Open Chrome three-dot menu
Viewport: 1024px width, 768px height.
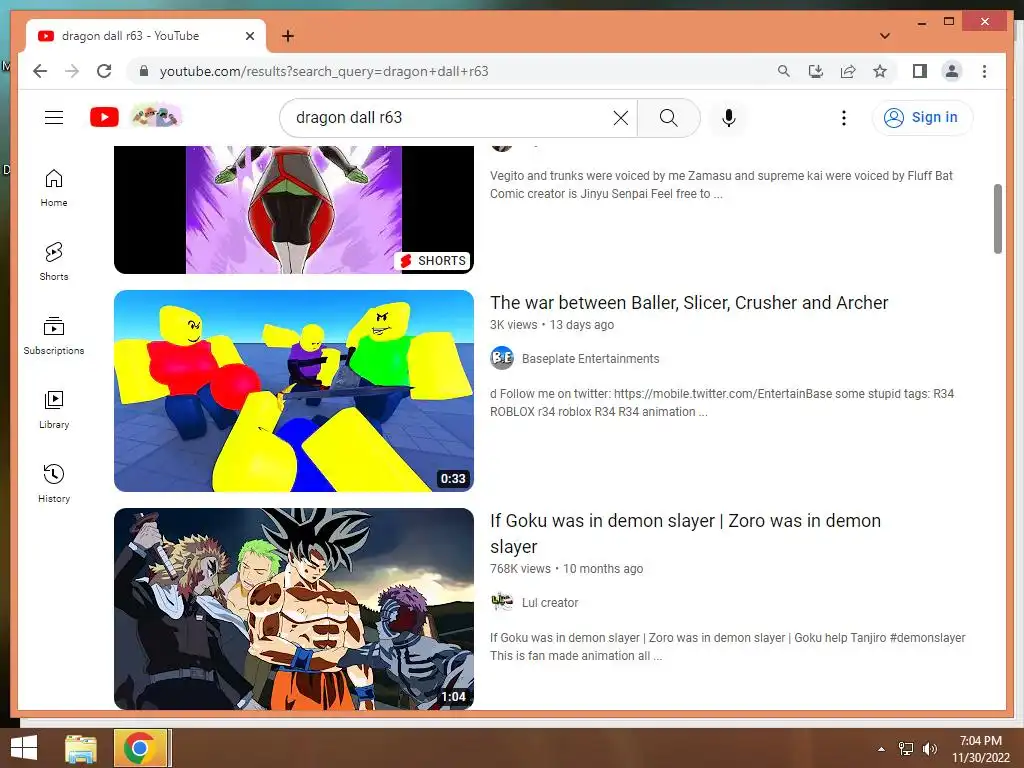point(984,71)
